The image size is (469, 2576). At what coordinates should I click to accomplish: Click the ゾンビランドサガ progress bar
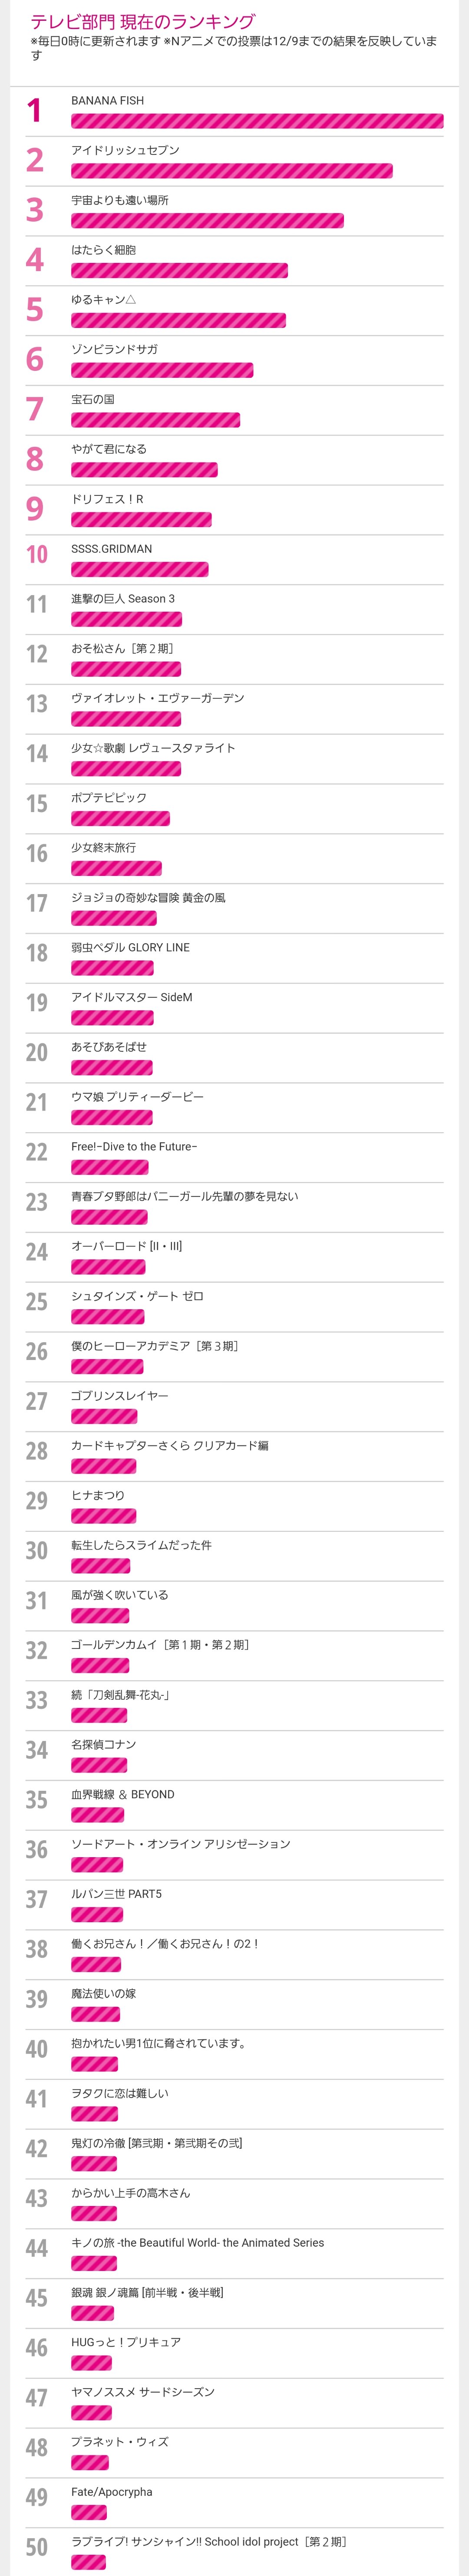point(162,370)
